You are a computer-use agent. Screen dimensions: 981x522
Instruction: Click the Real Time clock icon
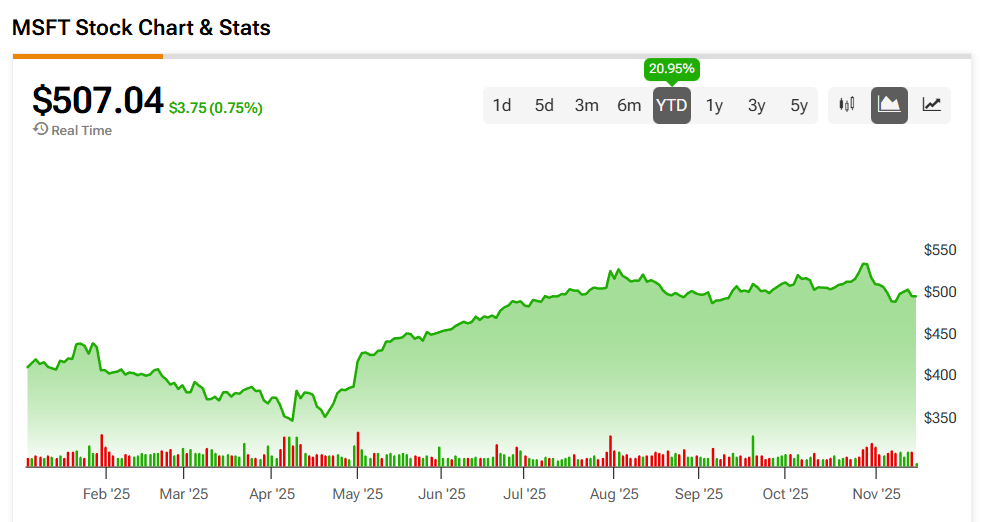[41, 130]
